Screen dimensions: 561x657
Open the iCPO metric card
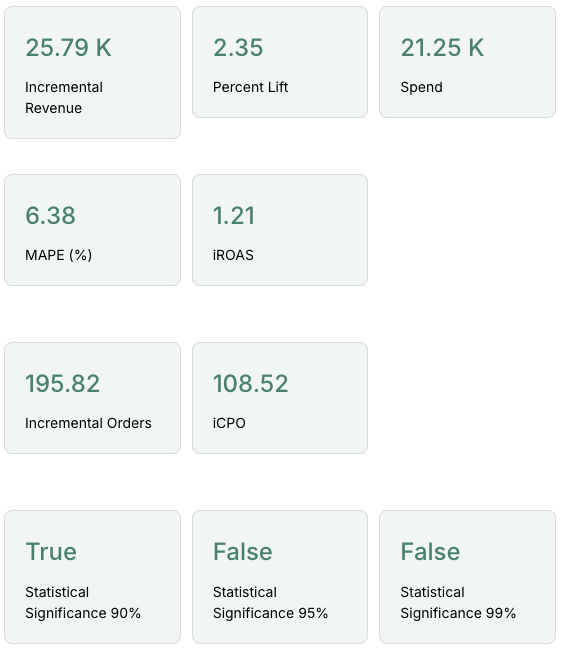[280, 398]
